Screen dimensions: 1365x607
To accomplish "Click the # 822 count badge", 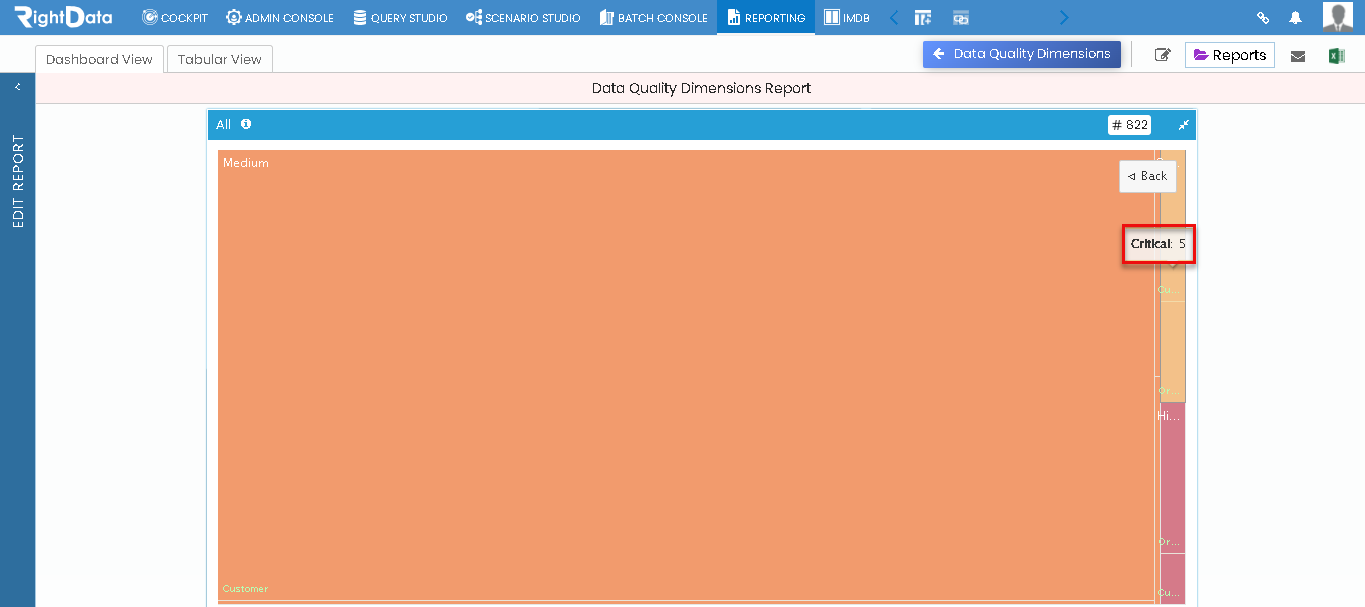I will pos(1129,125).
